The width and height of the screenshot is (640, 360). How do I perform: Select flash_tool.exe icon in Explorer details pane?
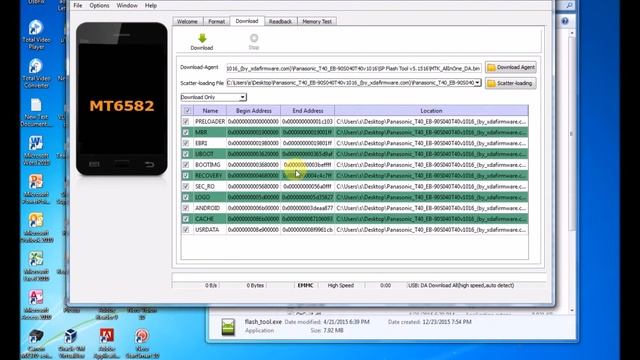[x=228, y=327]
